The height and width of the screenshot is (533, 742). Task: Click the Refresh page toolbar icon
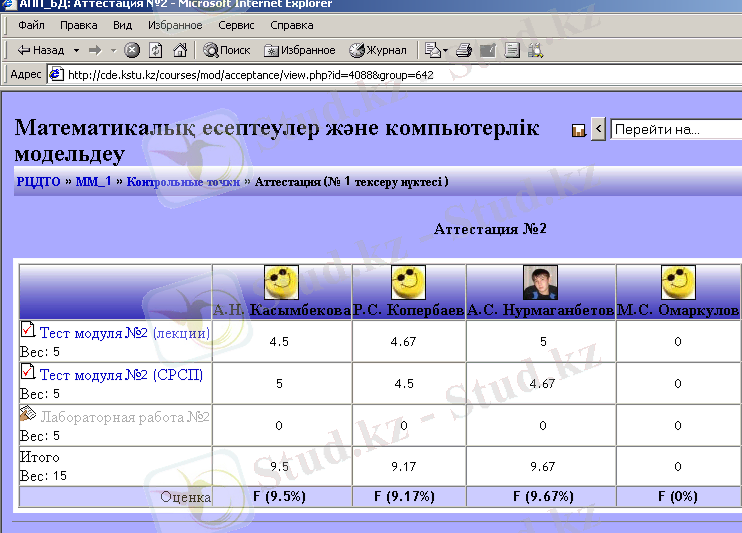pyautogui.click(x=156, y=50)
